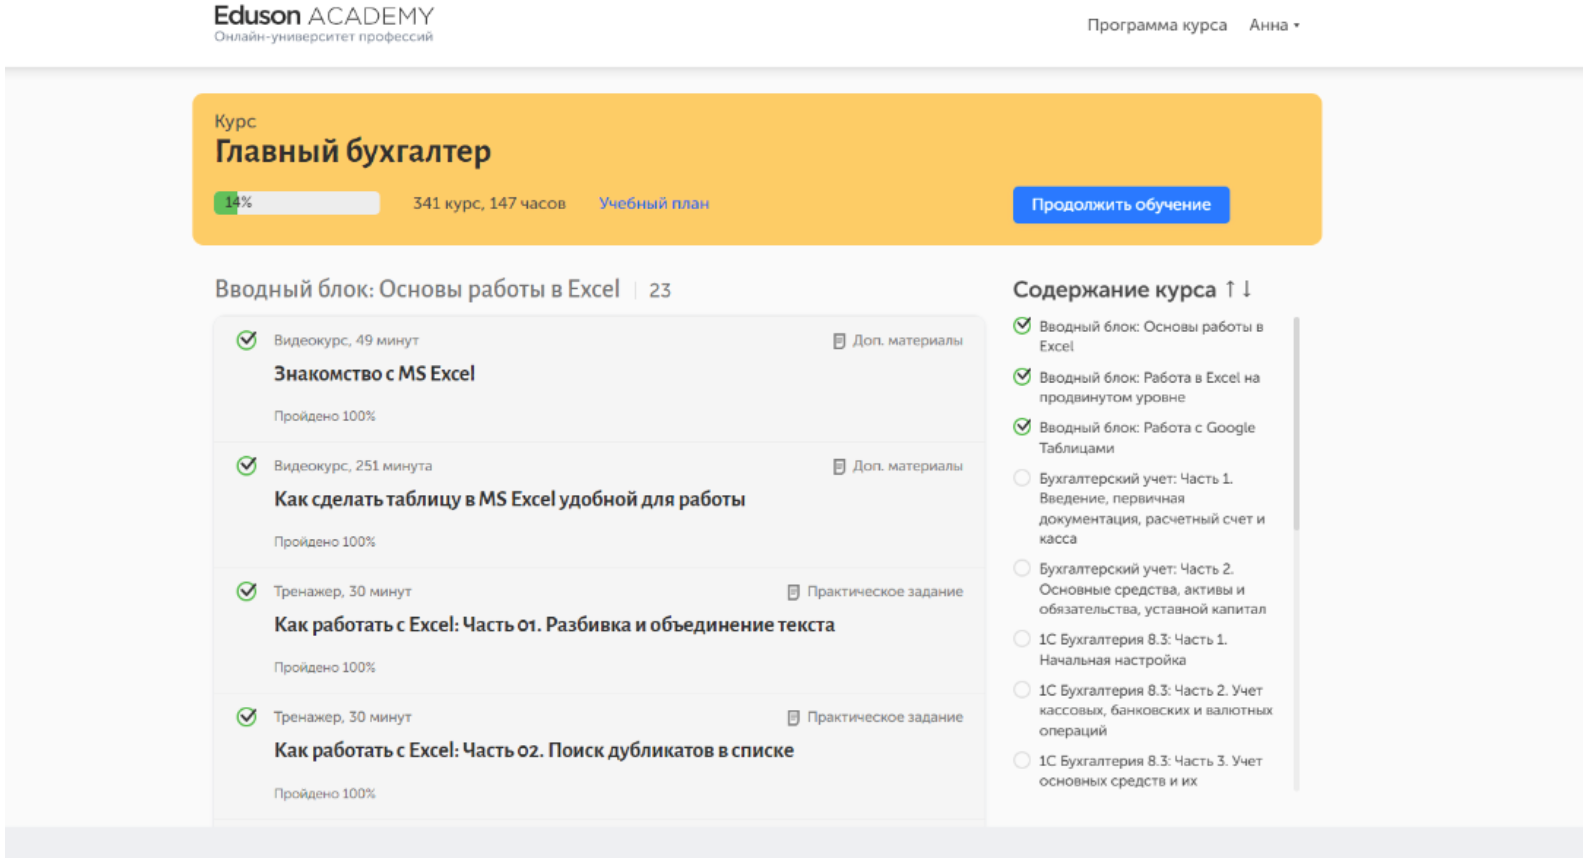Go to Бухгалтерский учет: Часть 2. Основные средства

coord(1152,589)
